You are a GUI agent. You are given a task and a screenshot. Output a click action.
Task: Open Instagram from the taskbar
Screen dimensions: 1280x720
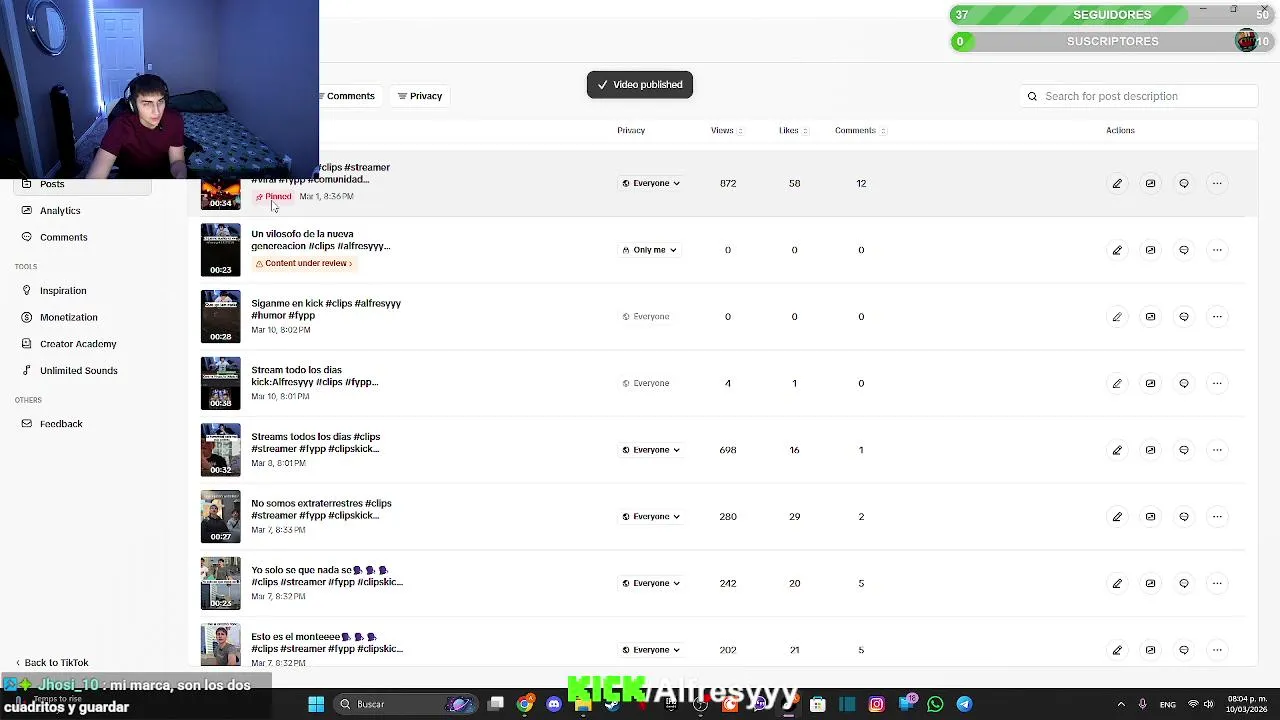(x=876, y=704)
